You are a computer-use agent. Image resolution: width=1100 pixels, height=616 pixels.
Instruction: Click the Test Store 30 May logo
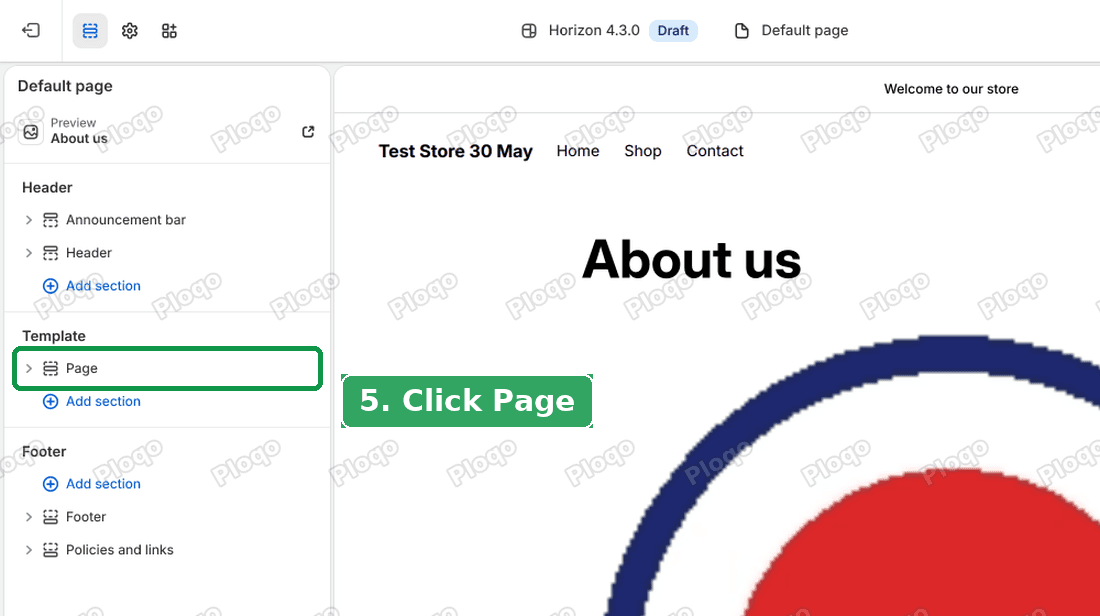455,151
